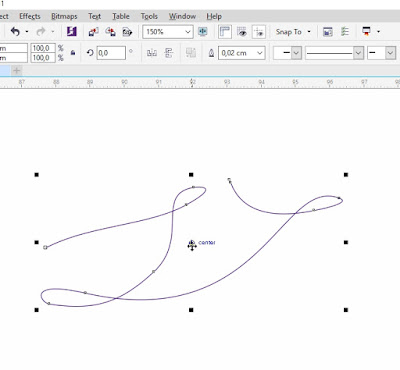Open the Table menu
Image resolution: width=400 pixels, height=370 pixels.
click(121, 16)
